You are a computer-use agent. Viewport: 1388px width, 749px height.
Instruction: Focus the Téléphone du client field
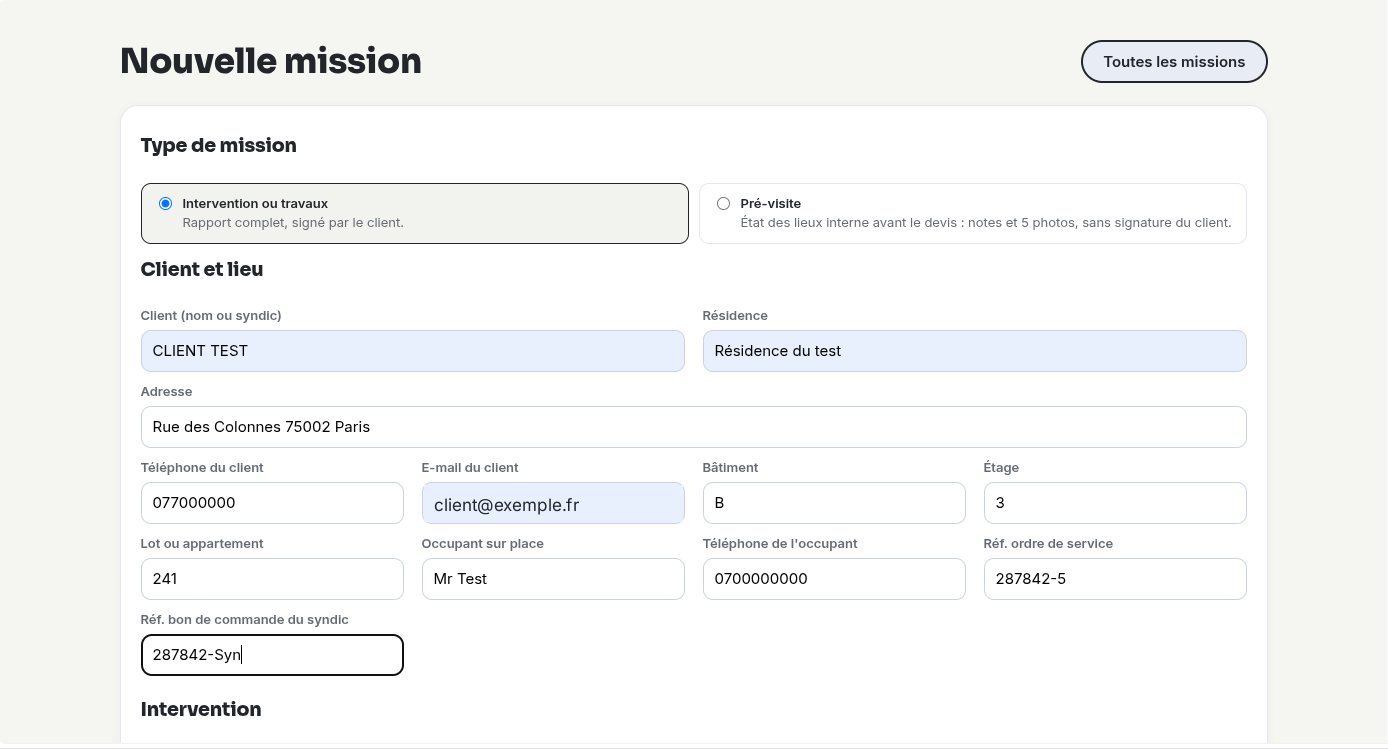[x=272, y=503]
